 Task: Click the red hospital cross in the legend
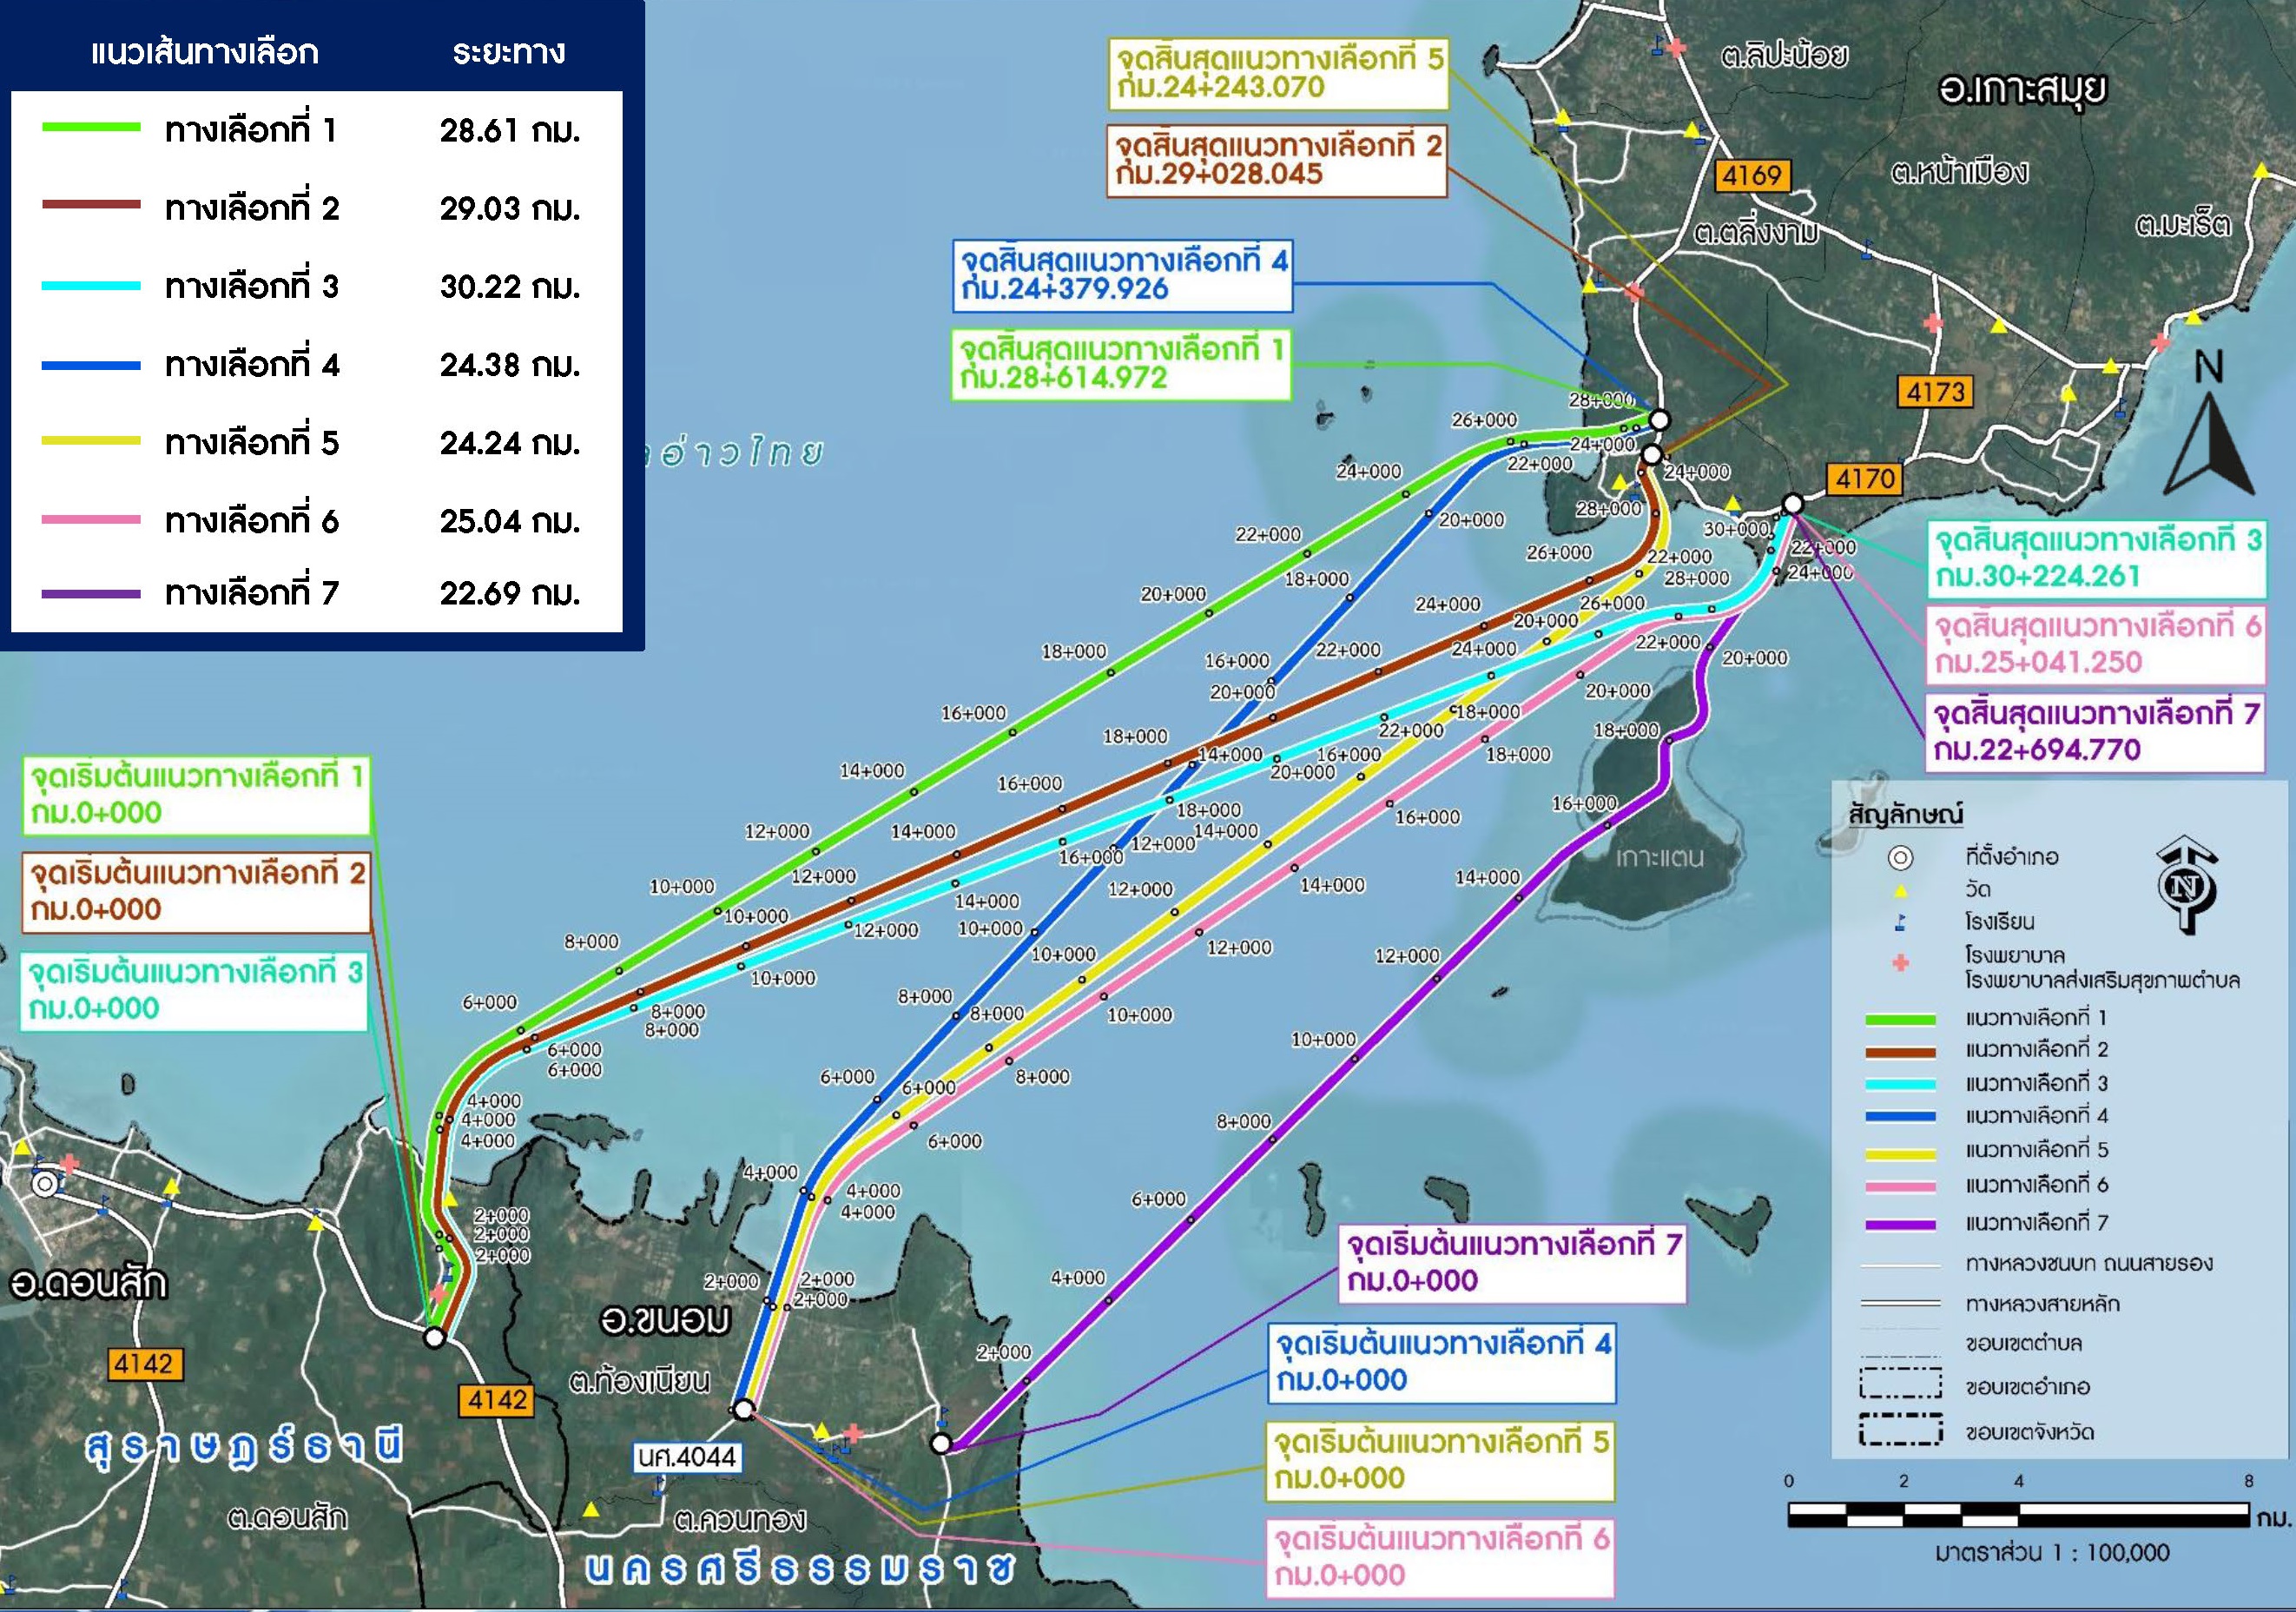click(1900, 963)
